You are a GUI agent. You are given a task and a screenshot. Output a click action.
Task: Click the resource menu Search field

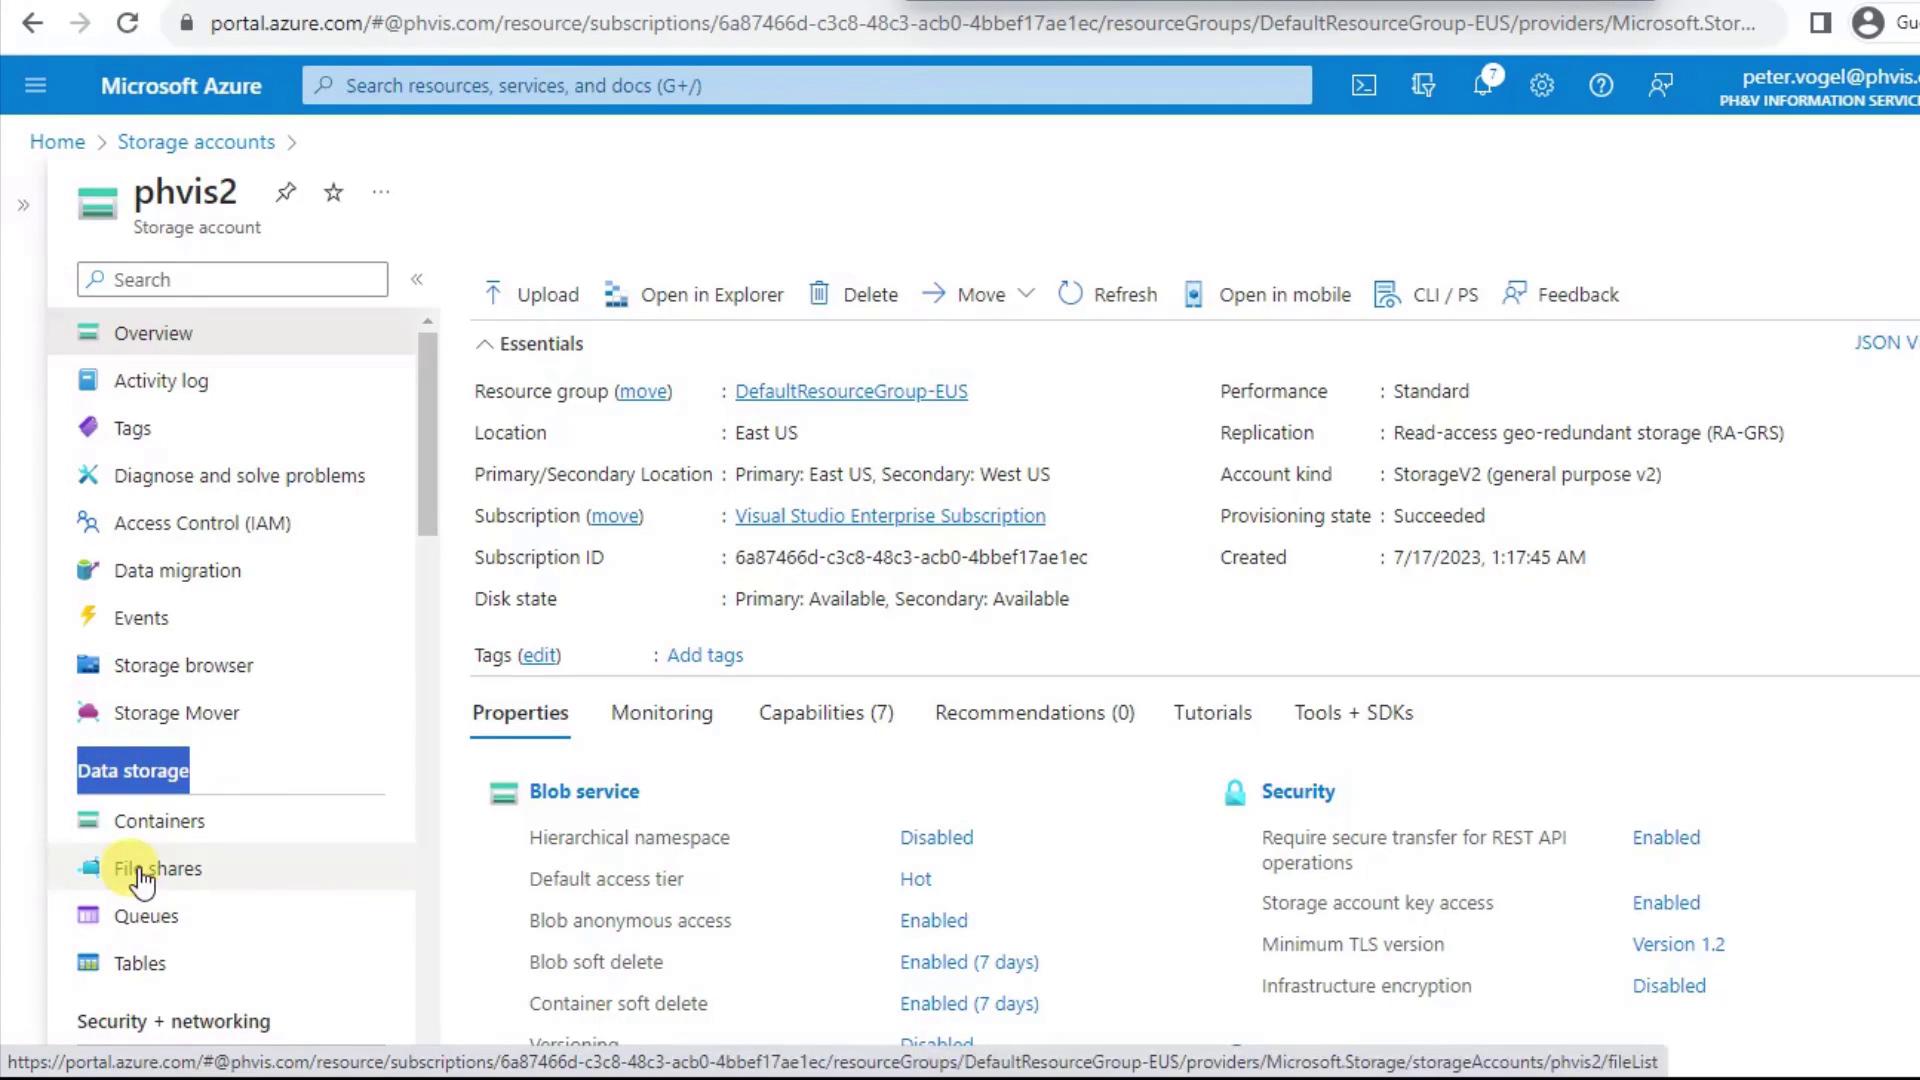pos(233,280)
